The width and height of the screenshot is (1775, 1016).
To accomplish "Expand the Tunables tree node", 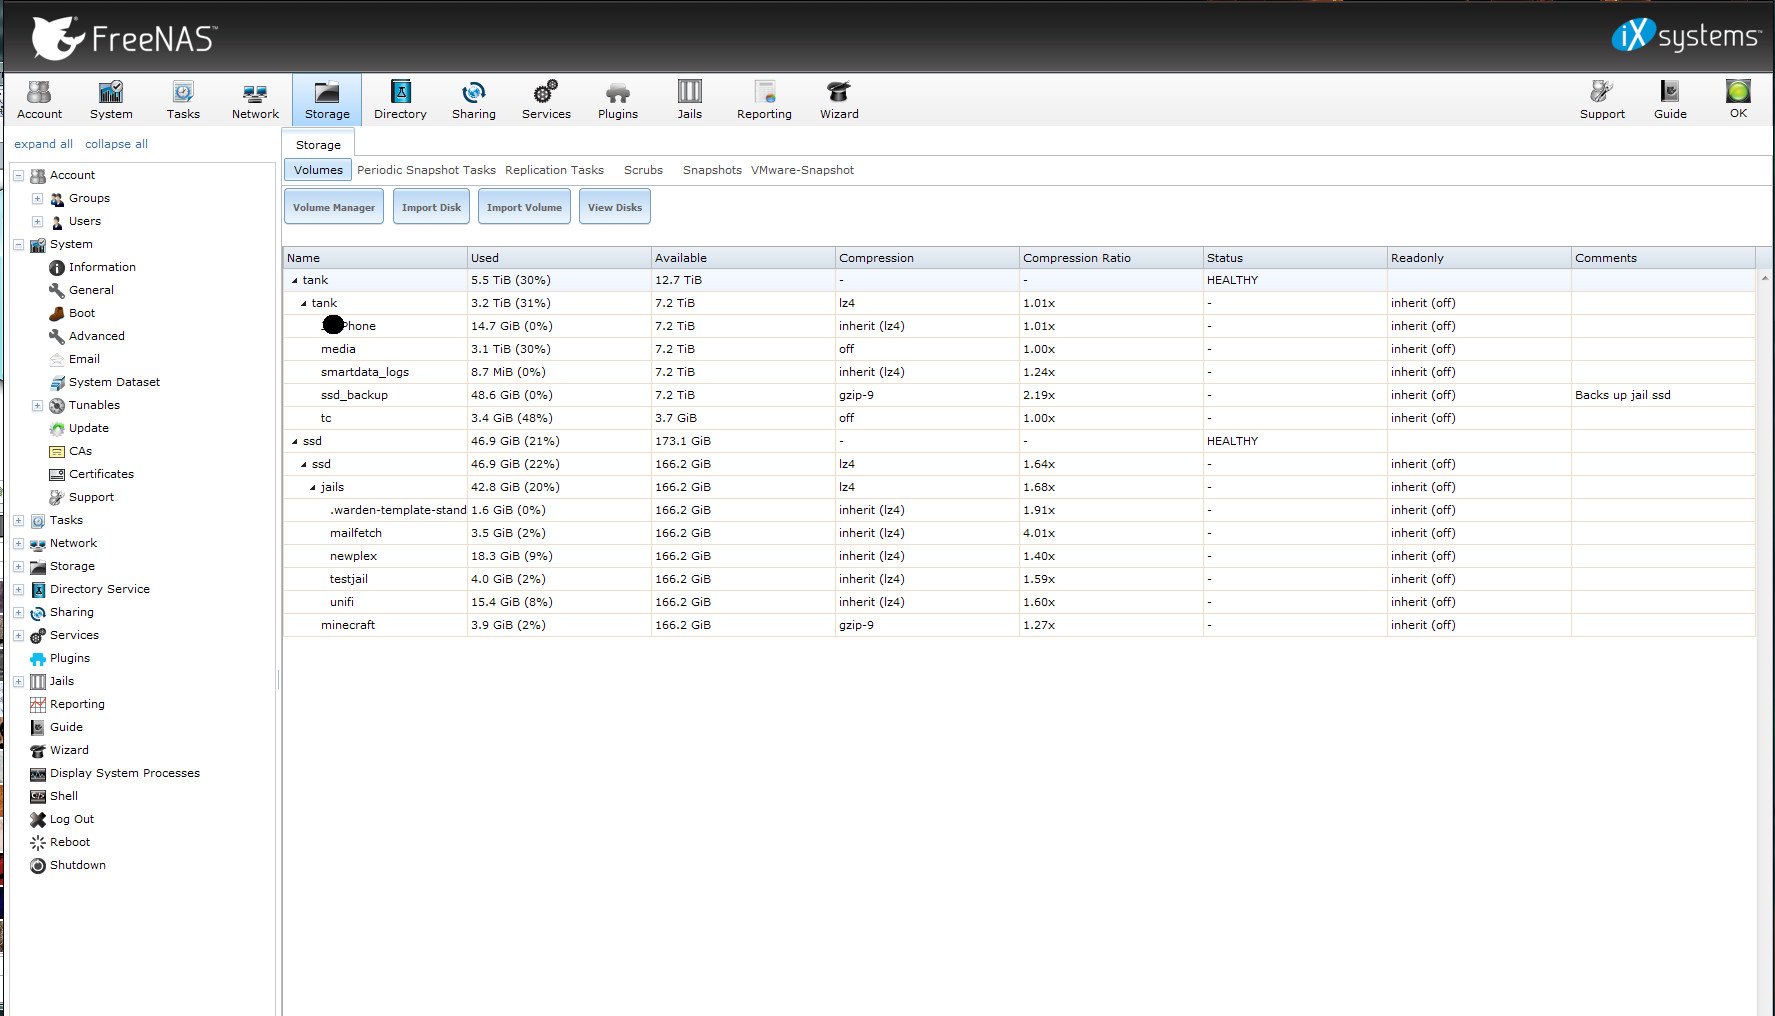I will [x=37, y=406].
